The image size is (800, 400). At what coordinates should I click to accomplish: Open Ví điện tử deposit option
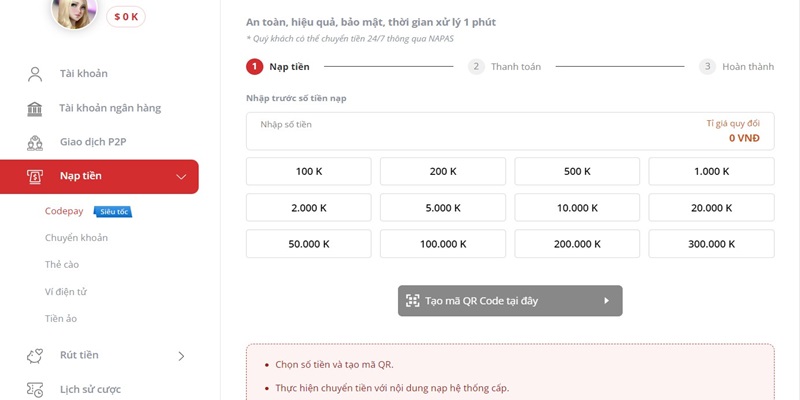pos(66,292)
